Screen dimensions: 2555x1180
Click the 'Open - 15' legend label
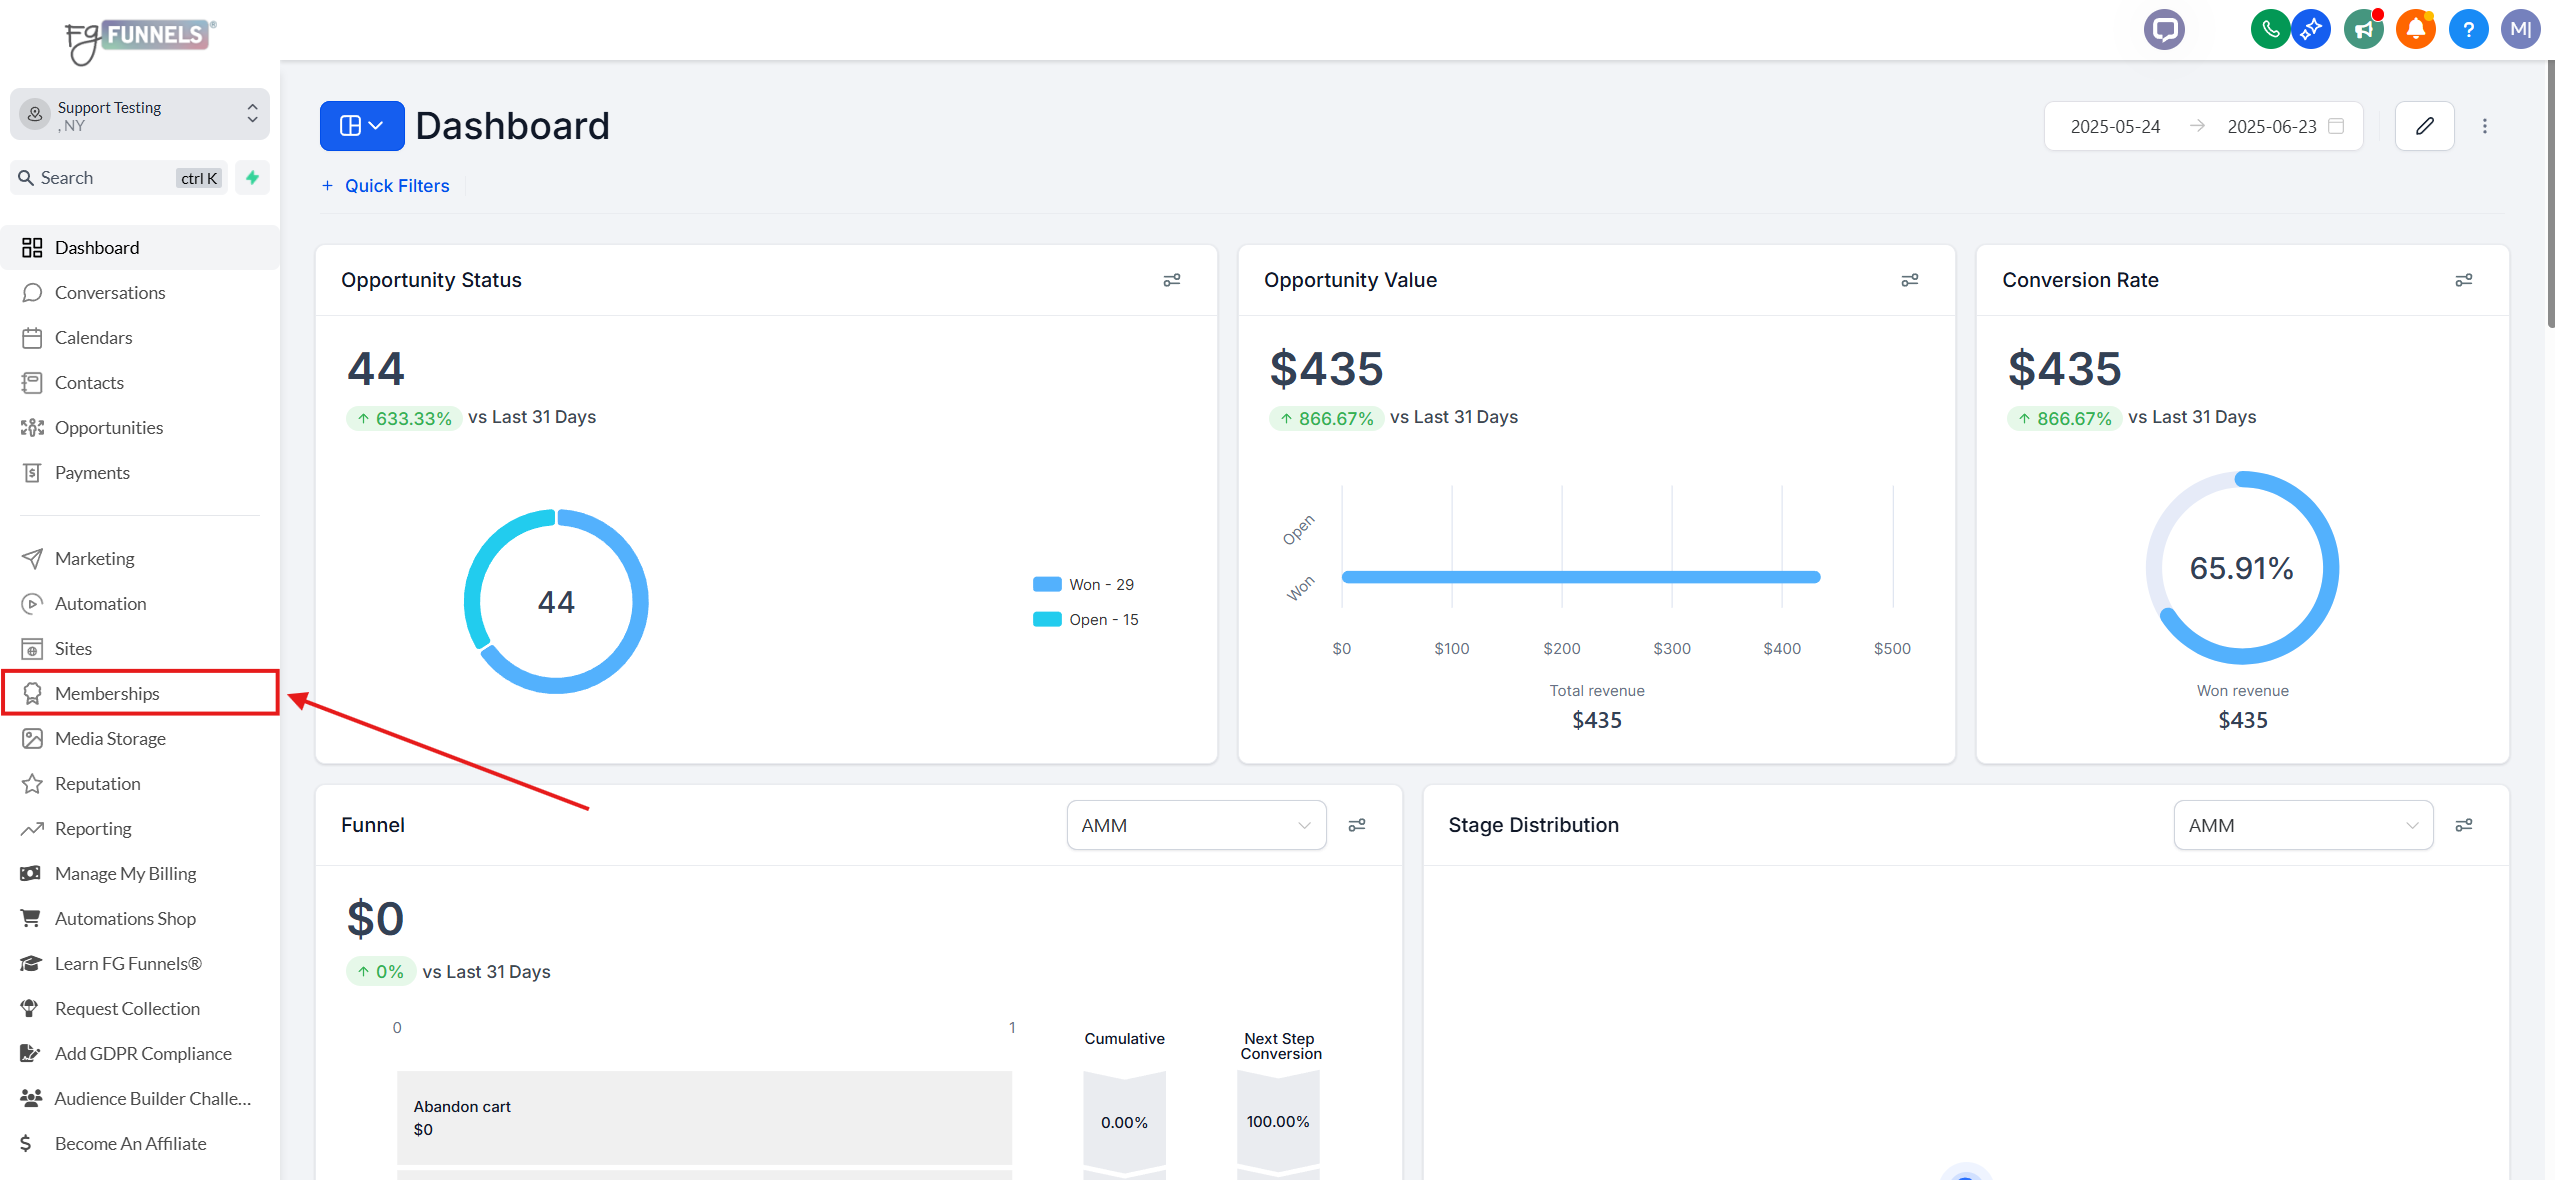click(x=1103, y=619)
